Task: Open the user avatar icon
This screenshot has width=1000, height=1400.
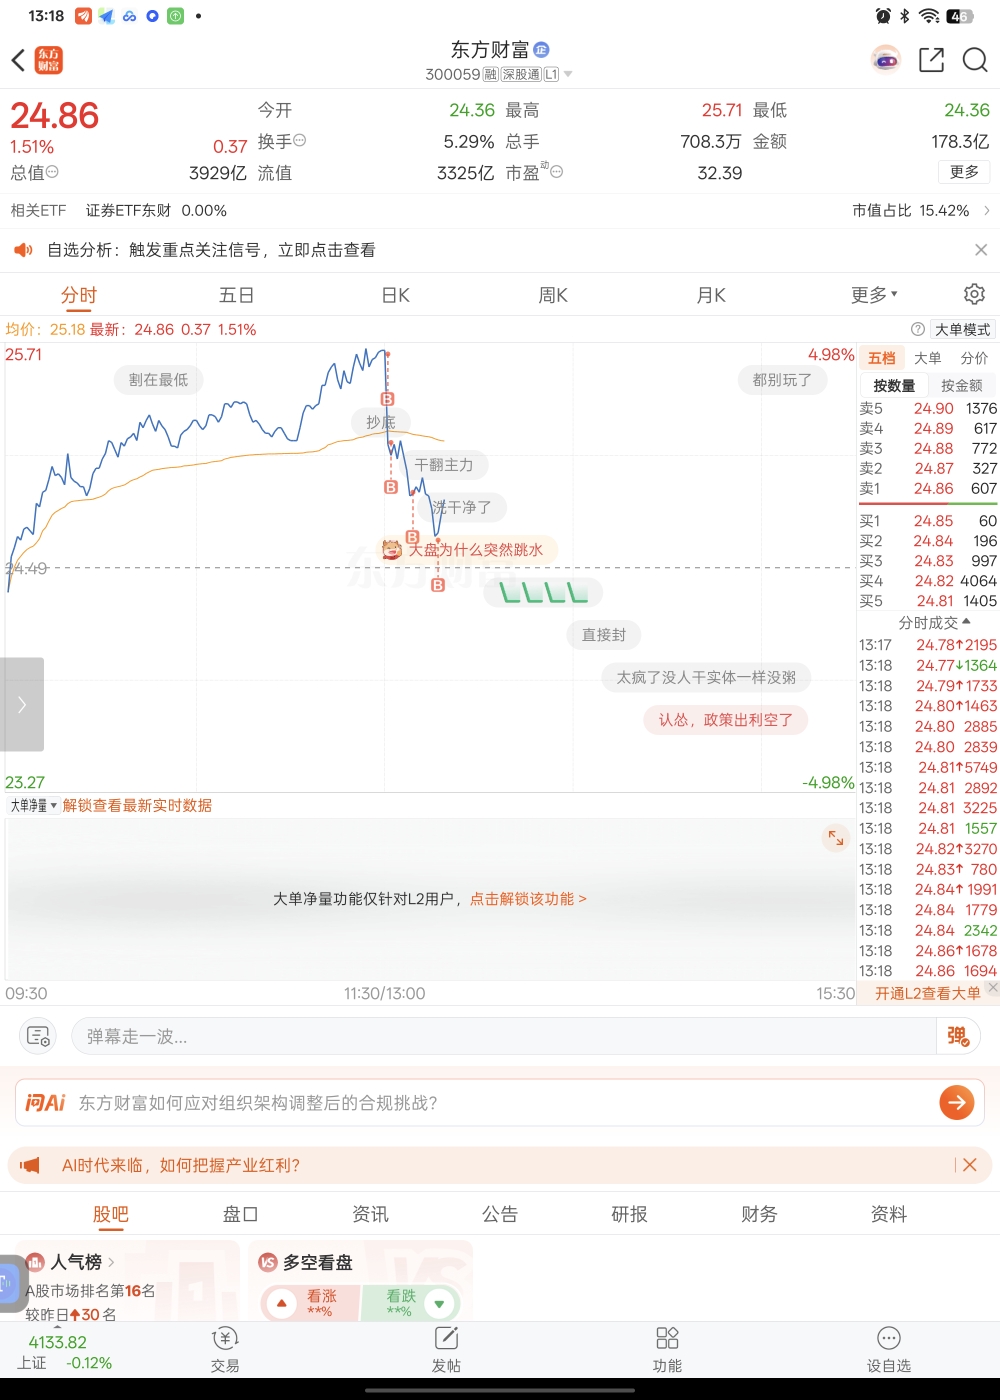Action: [886, 60]
